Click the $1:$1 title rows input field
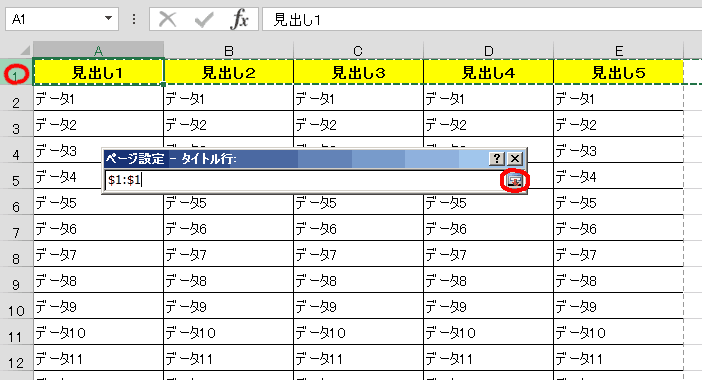Viewport: 702px width, 380px height. tap(303, 180)
